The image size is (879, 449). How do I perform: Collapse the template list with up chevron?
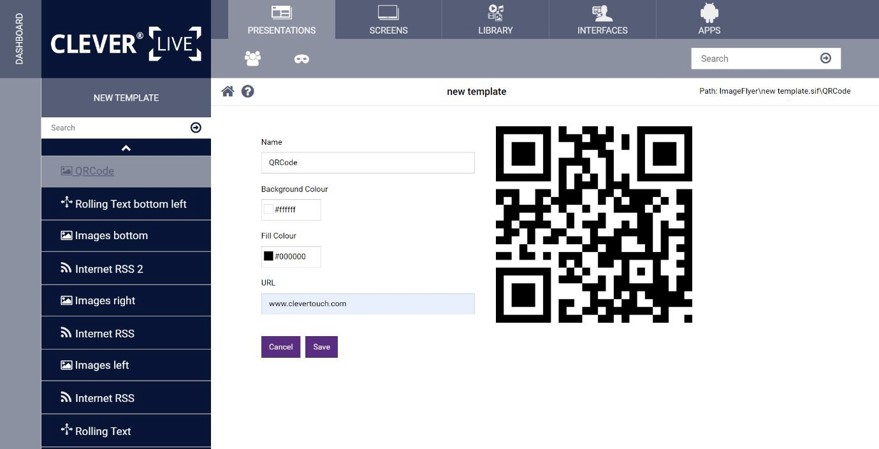[126, 148]
